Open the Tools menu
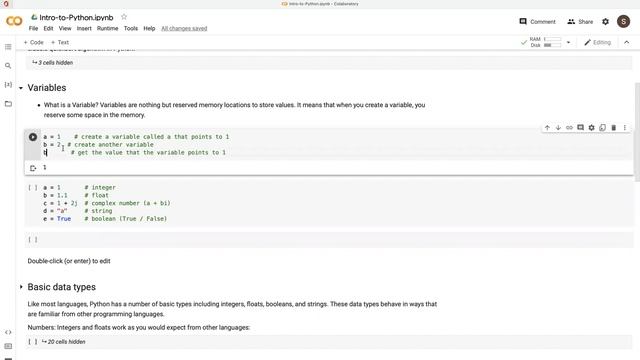 (131, 29)
